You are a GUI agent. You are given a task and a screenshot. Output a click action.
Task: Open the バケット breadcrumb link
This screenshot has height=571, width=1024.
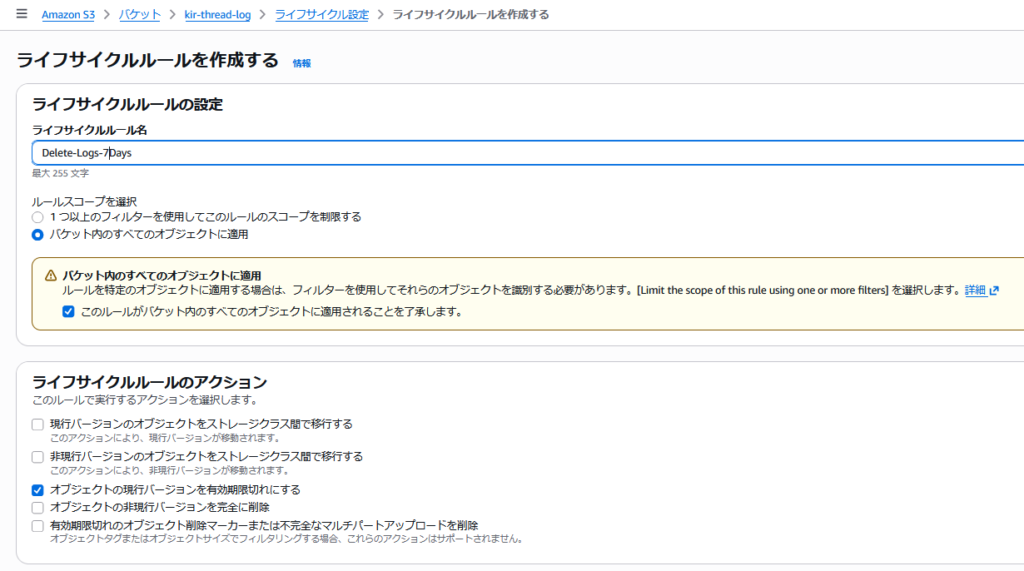pyautogui.click(x=139, y=15)
